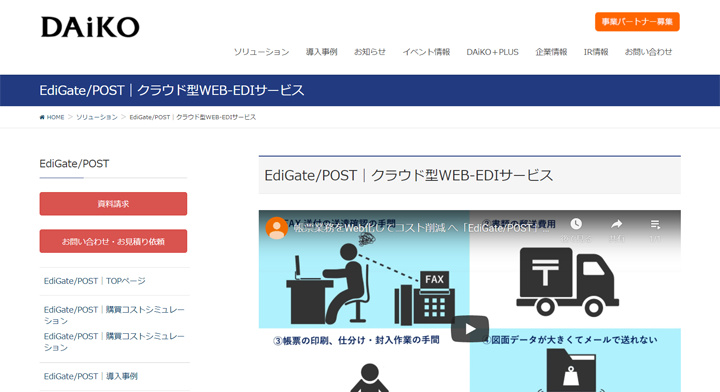Image resolution: width=720 pixels, height=392 pixels.
Task: Open the second 購買コストシミュレーション sidebar link
Action: 114,342
